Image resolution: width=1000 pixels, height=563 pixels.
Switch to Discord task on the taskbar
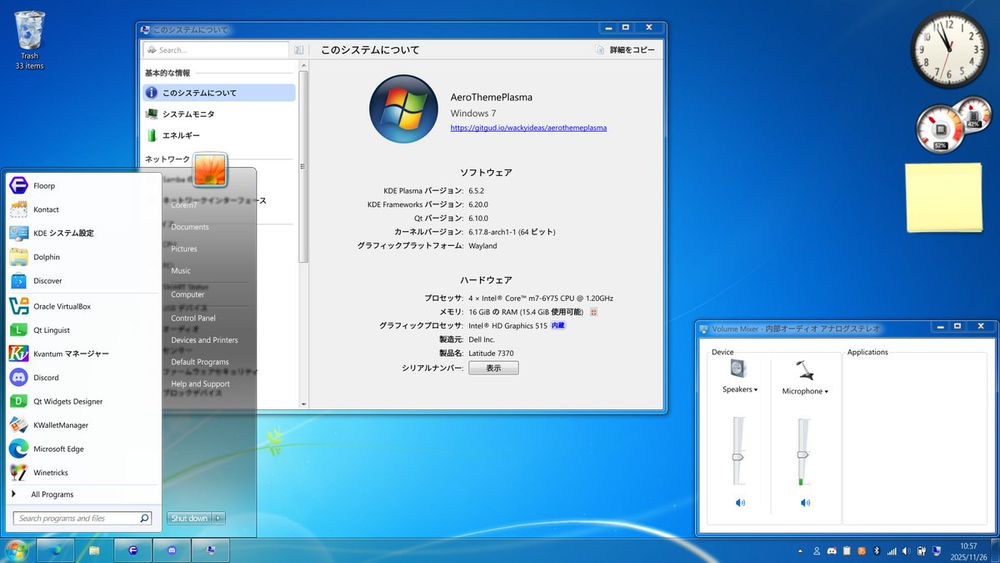pyautogui.click(x=172, y=550)
